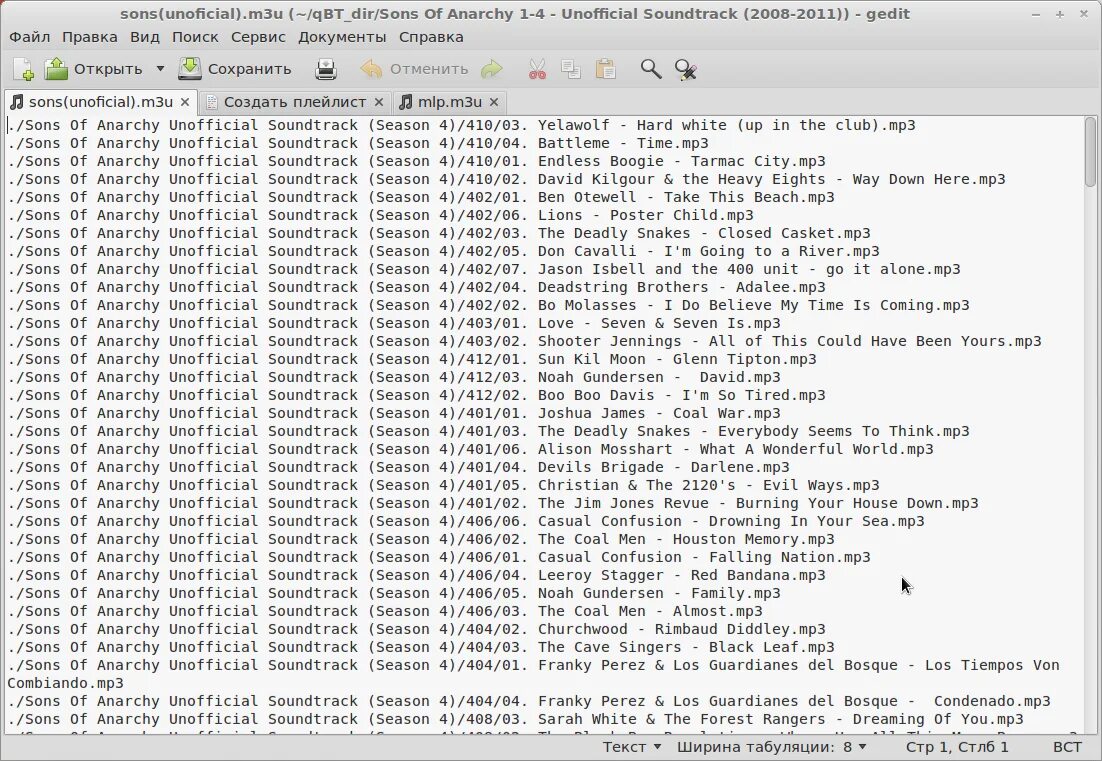This screenshot has height=761, width=1102.
Task: Click the Endless Boogie - Tarmac City line
Action: [416, 161]
